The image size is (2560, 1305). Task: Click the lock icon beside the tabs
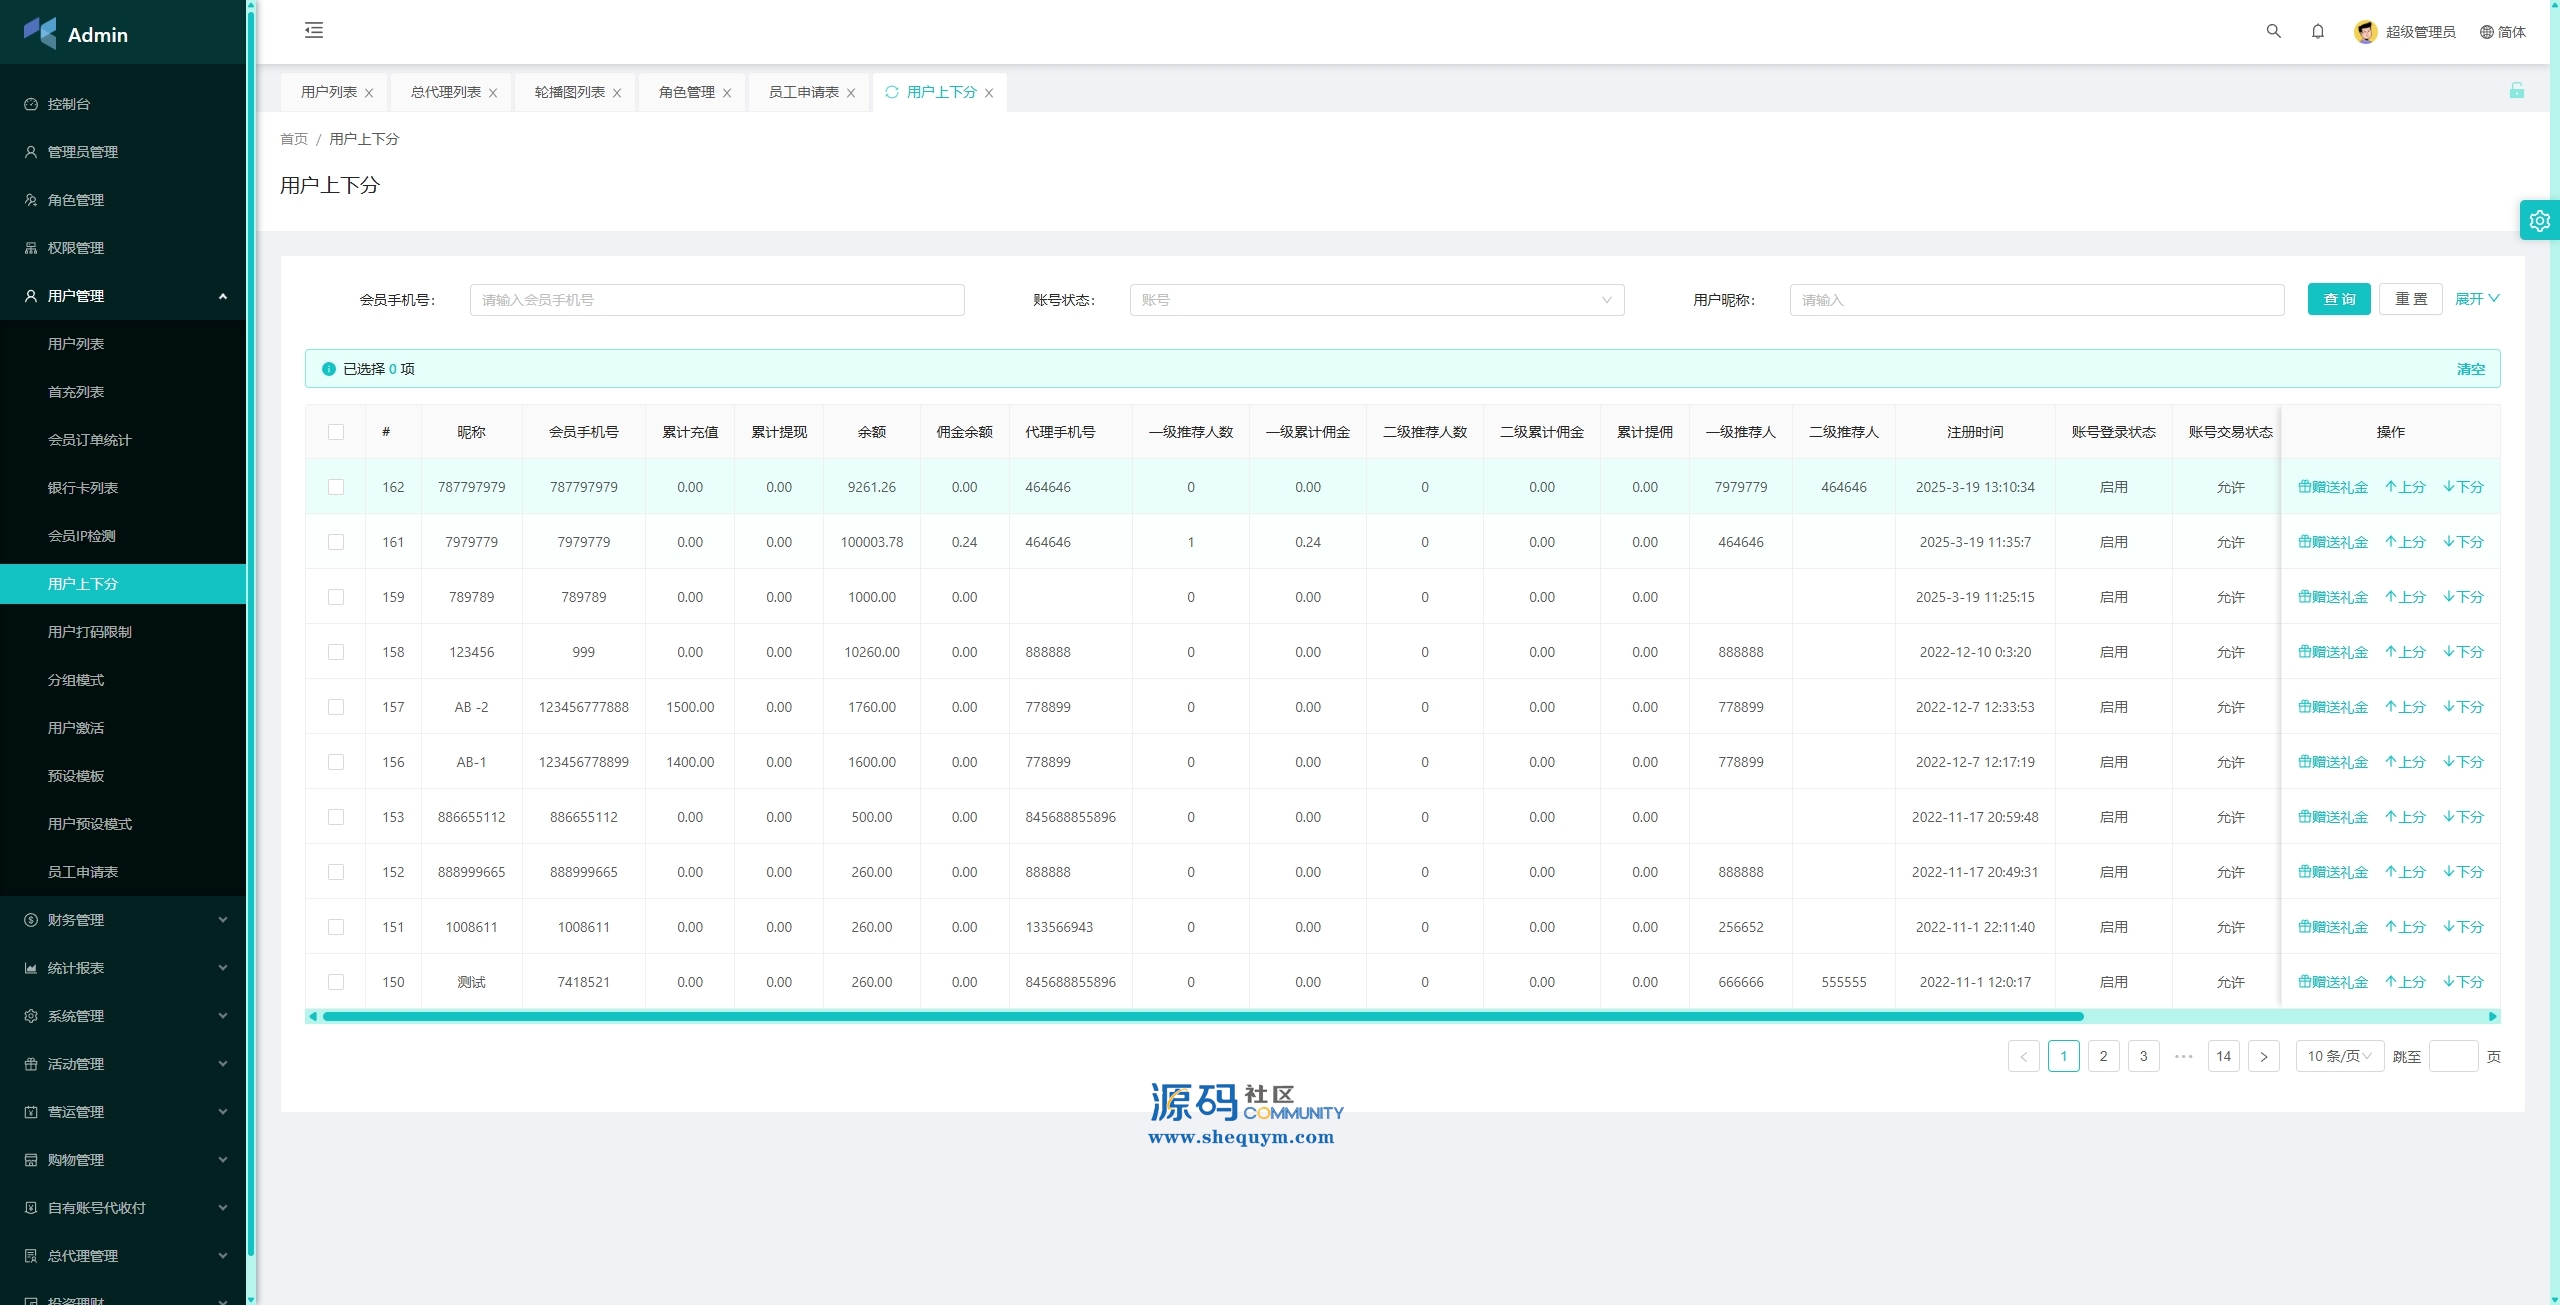point(2516,91)
